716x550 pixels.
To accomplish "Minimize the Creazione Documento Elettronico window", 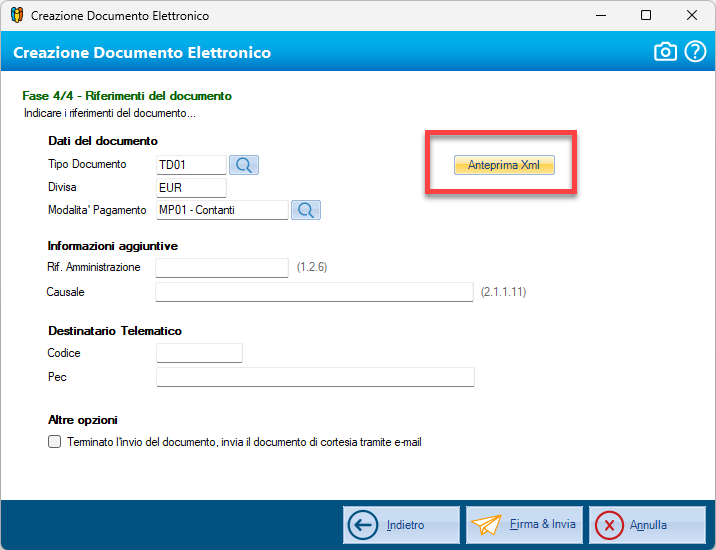I will 601,16.
